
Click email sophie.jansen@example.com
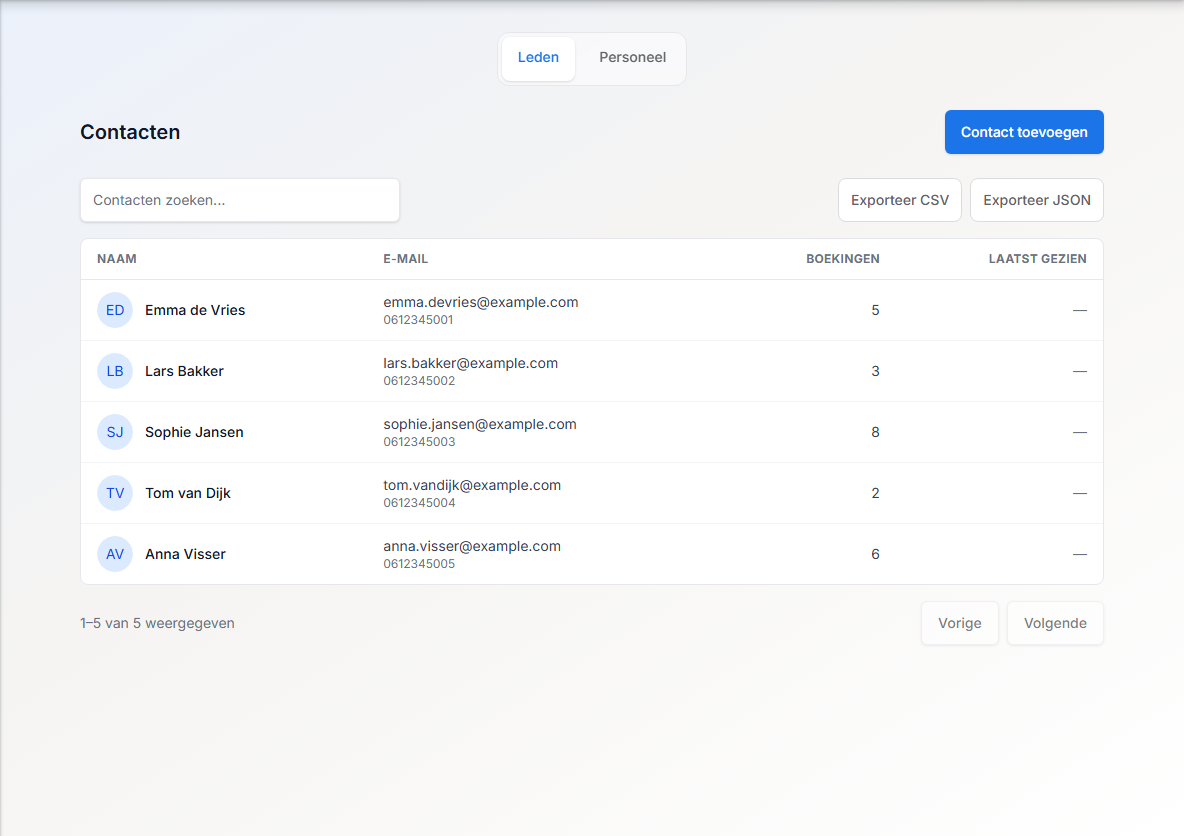(x=479, y=424)
